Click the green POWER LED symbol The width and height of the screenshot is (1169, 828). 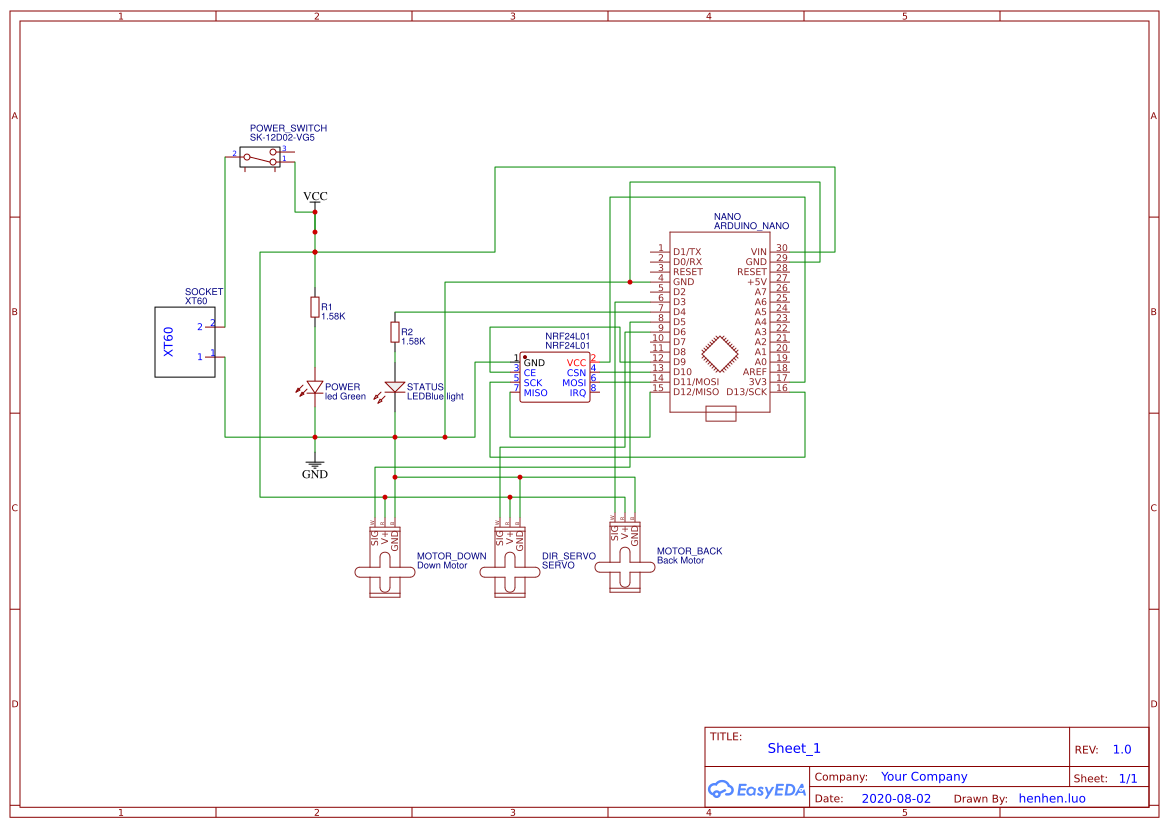pos(315,387)
